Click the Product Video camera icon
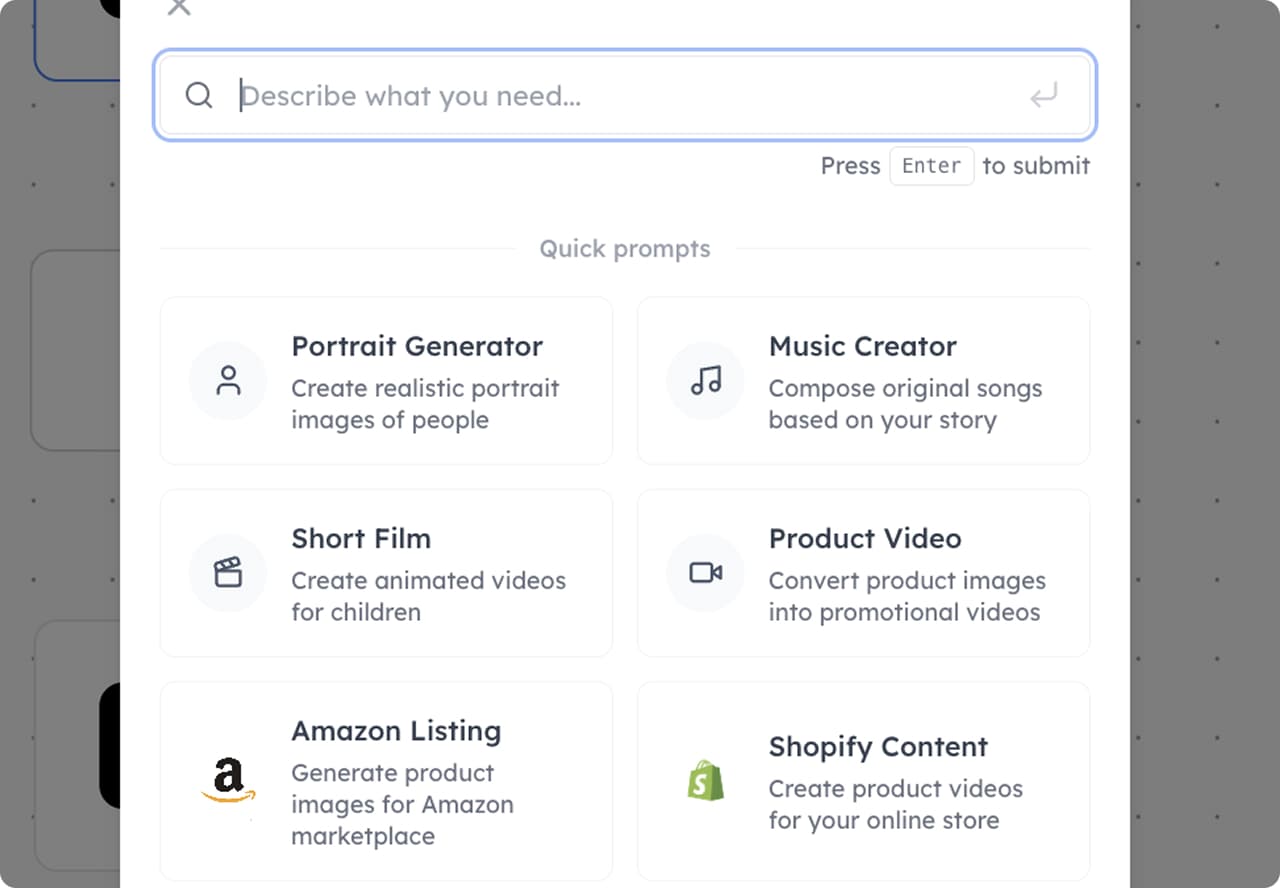The width and height of the screenshot is (1280, 888). point(706,573)
